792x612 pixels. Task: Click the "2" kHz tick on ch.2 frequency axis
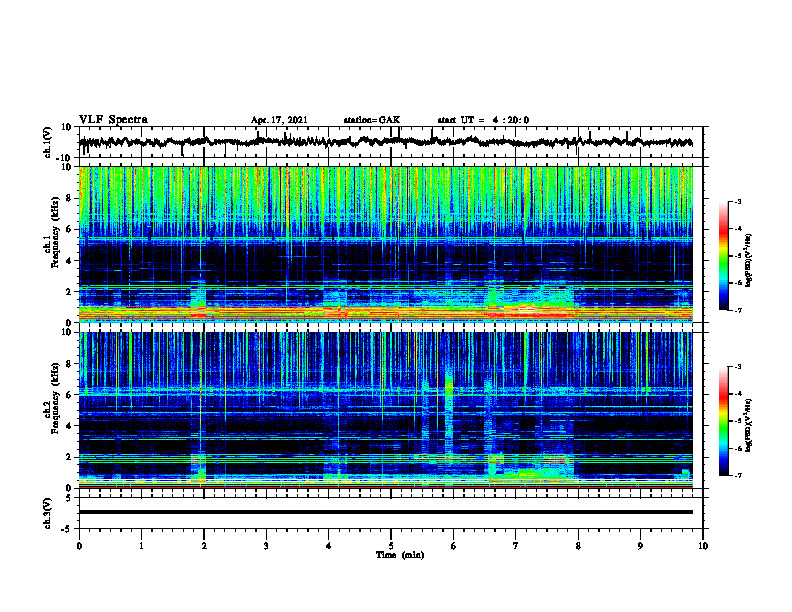[x=69, y=457]
